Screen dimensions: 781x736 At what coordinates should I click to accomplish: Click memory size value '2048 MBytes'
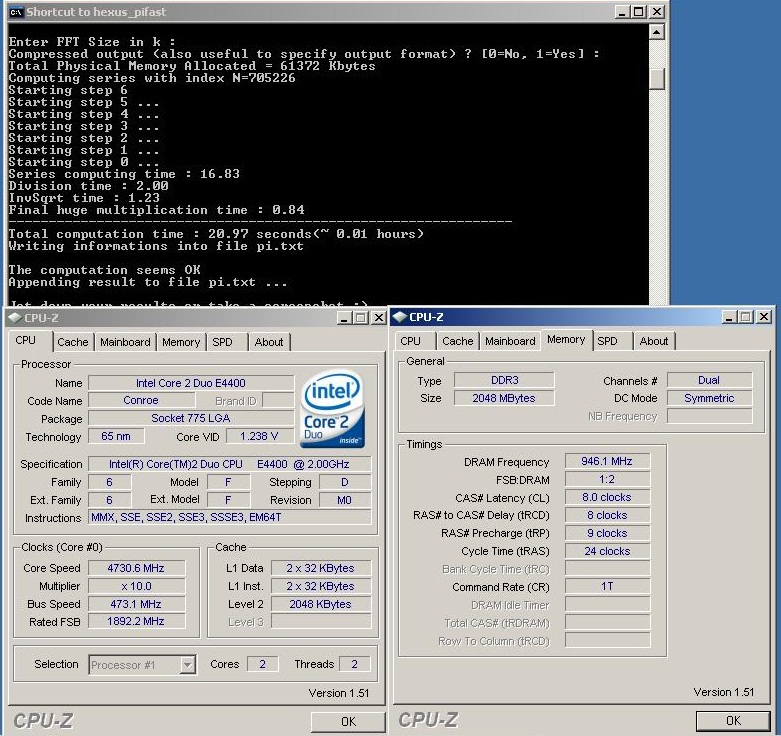pyautogui.click(x=504, y=398)
